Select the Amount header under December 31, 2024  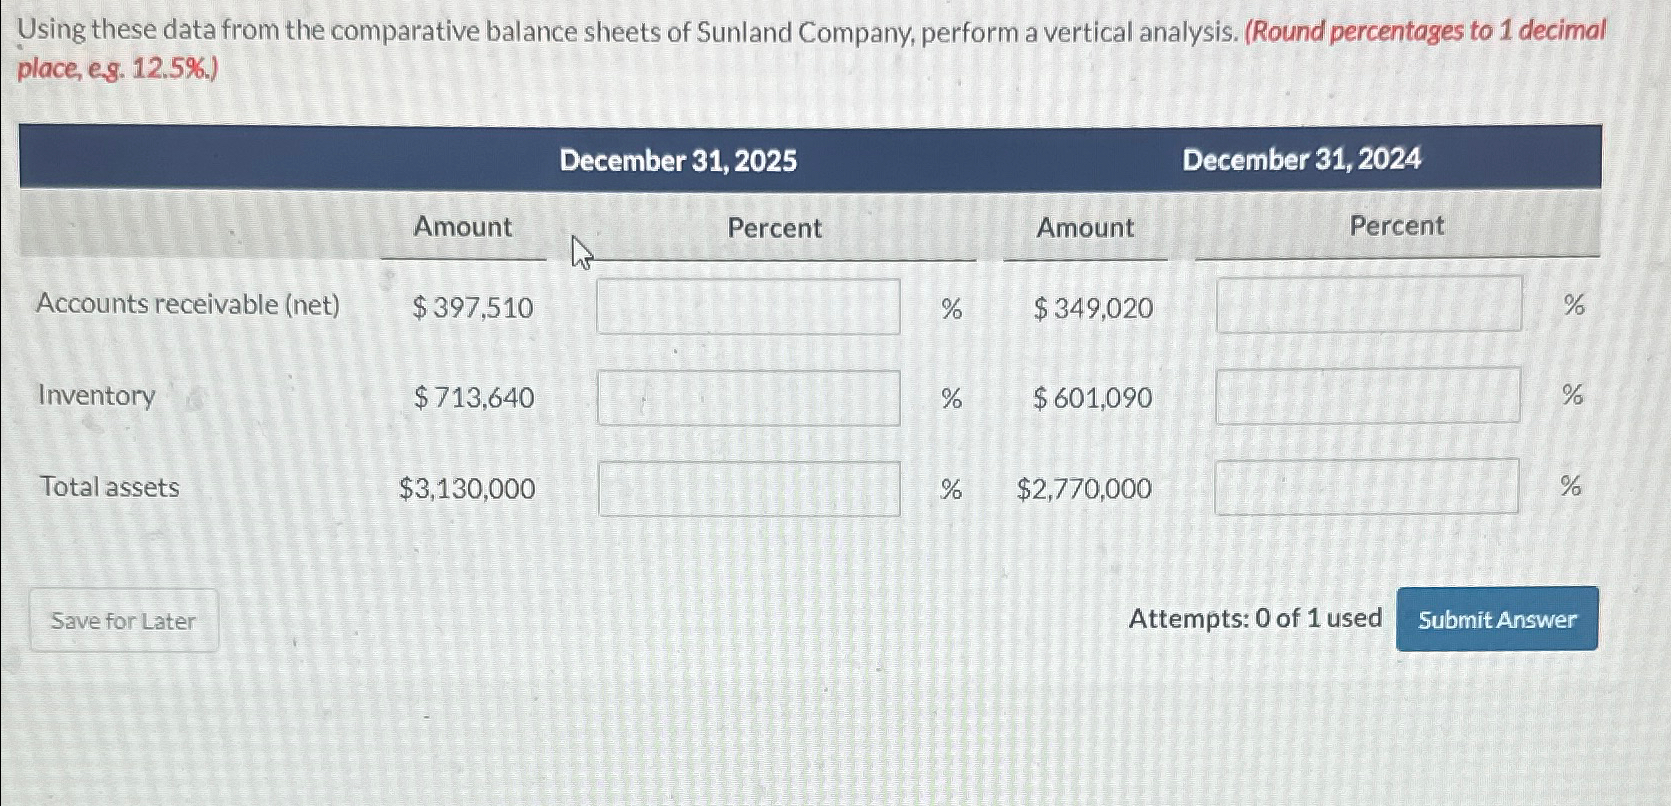pos(1084,228)
